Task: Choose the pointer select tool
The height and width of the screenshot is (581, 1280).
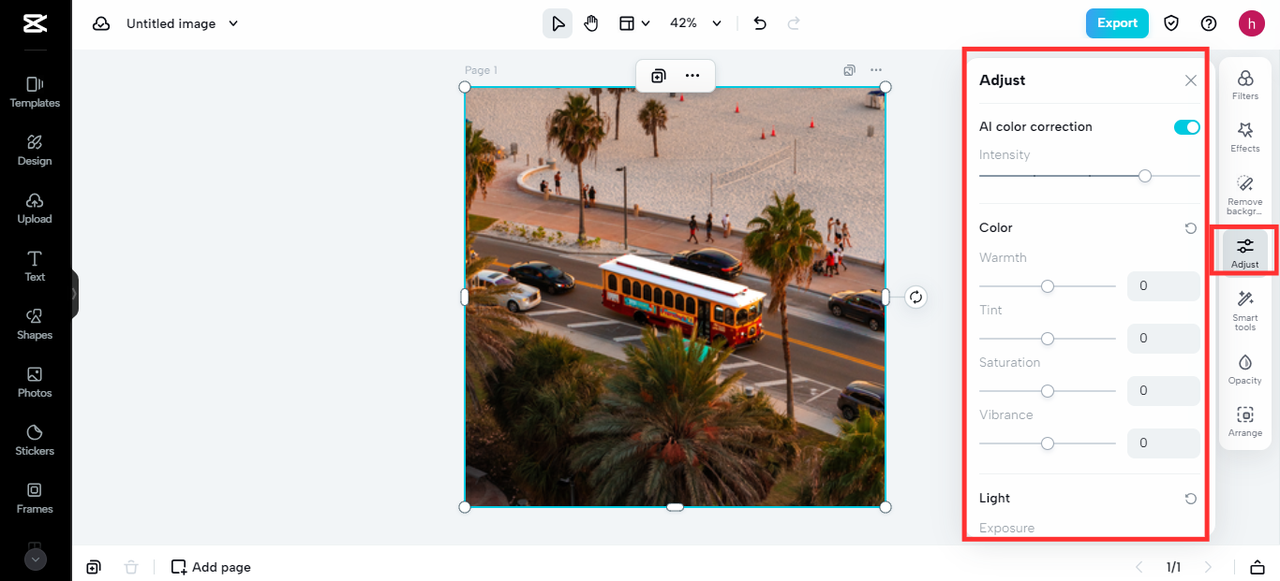Action: [558, 23]
